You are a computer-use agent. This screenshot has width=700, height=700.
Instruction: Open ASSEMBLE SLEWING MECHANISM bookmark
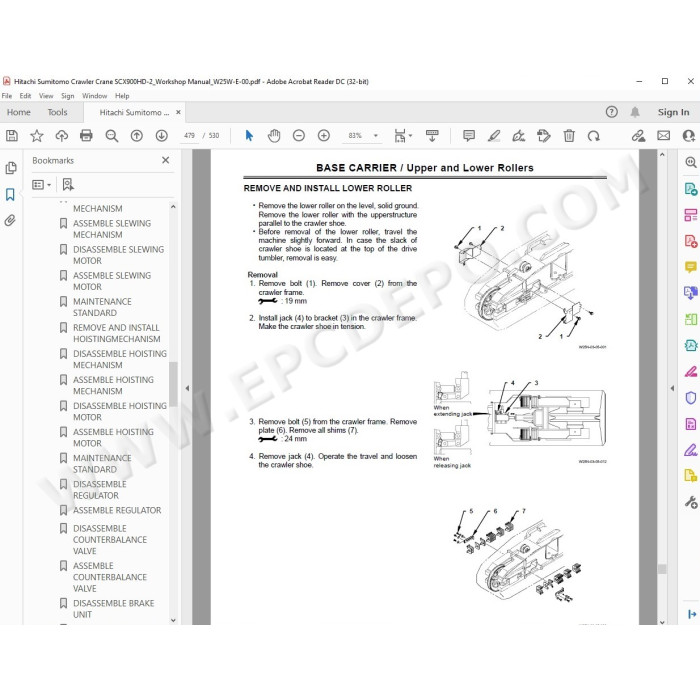point(112,229)
